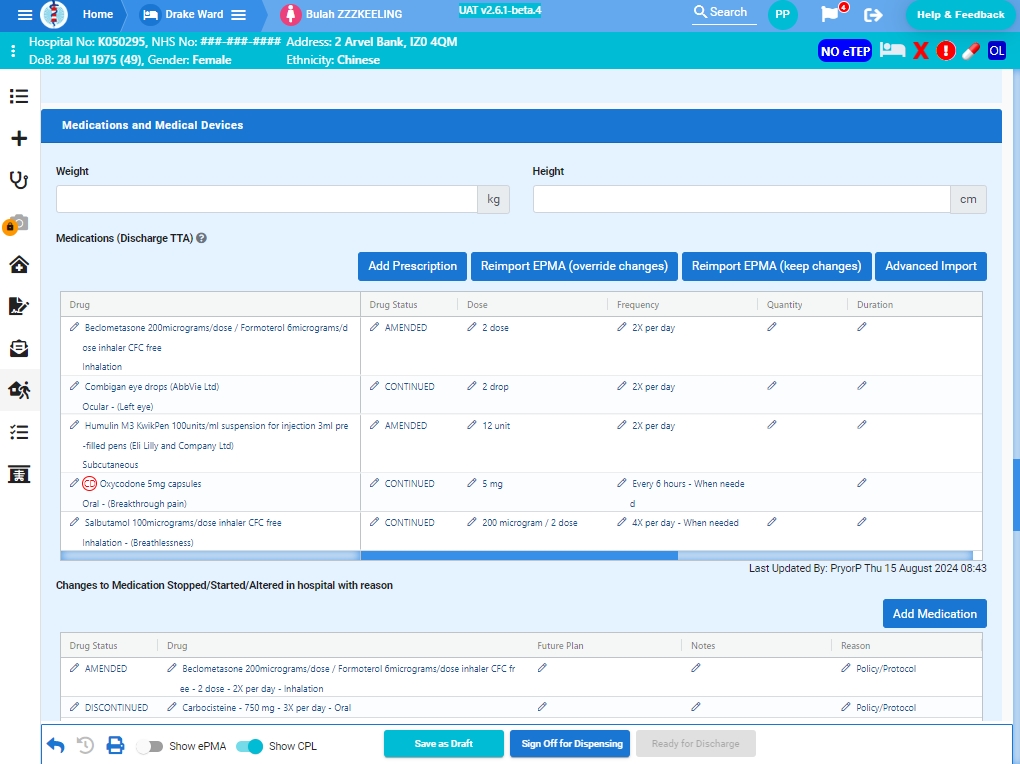Screen dimensions: 1020x764
Task: Open the bottom whiteboard sidebar icon
Action: point(19,474)
